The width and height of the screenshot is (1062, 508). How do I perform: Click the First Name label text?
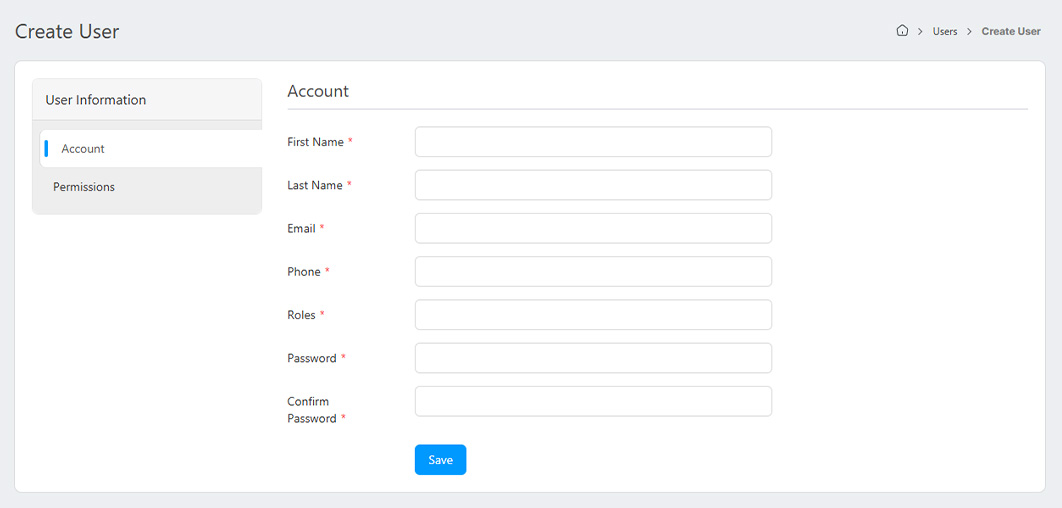[315, 142]
